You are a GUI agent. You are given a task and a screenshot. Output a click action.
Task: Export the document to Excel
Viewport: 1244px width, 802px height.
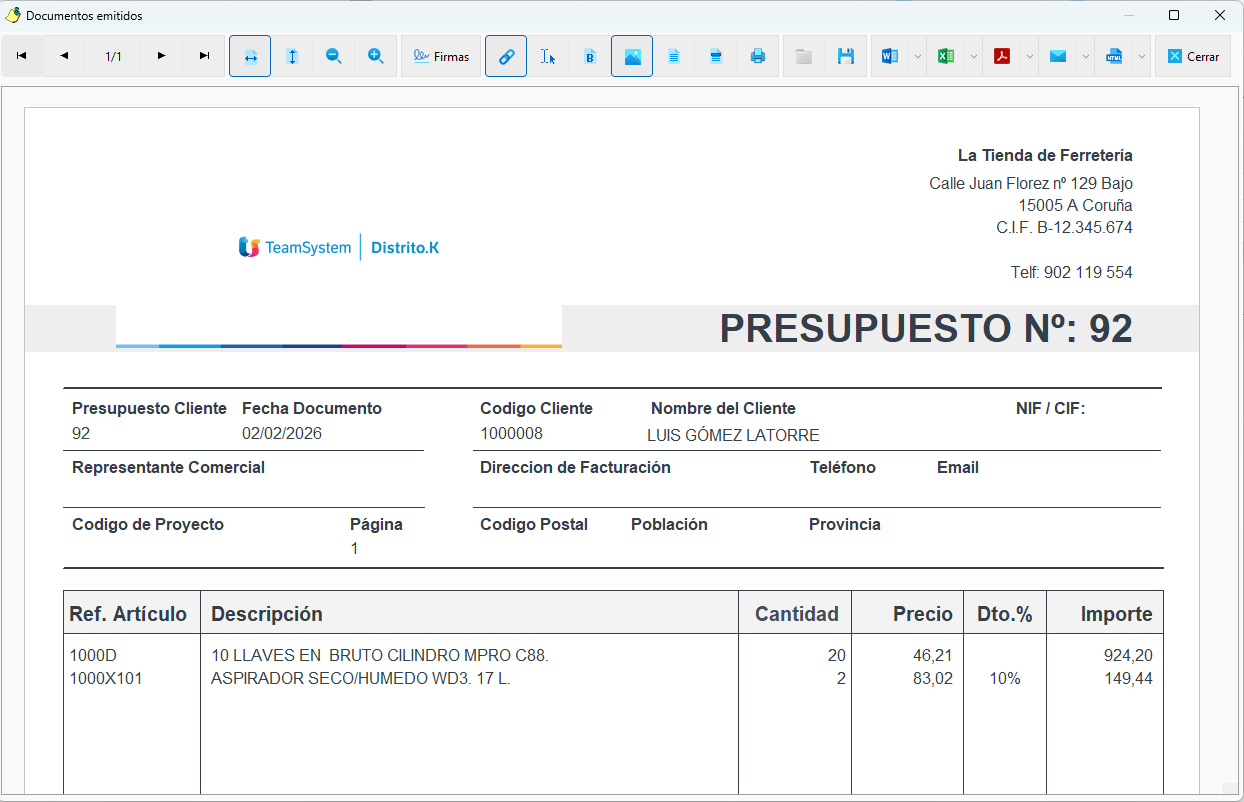[x=946, y=56]
